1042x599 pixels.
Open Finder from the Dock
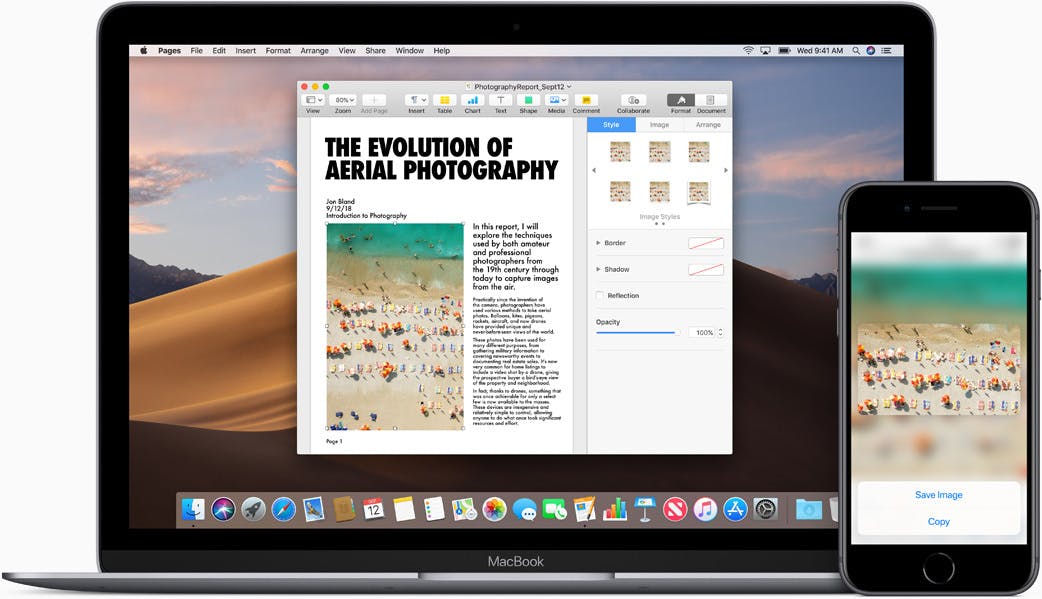[x=193, y=510]
